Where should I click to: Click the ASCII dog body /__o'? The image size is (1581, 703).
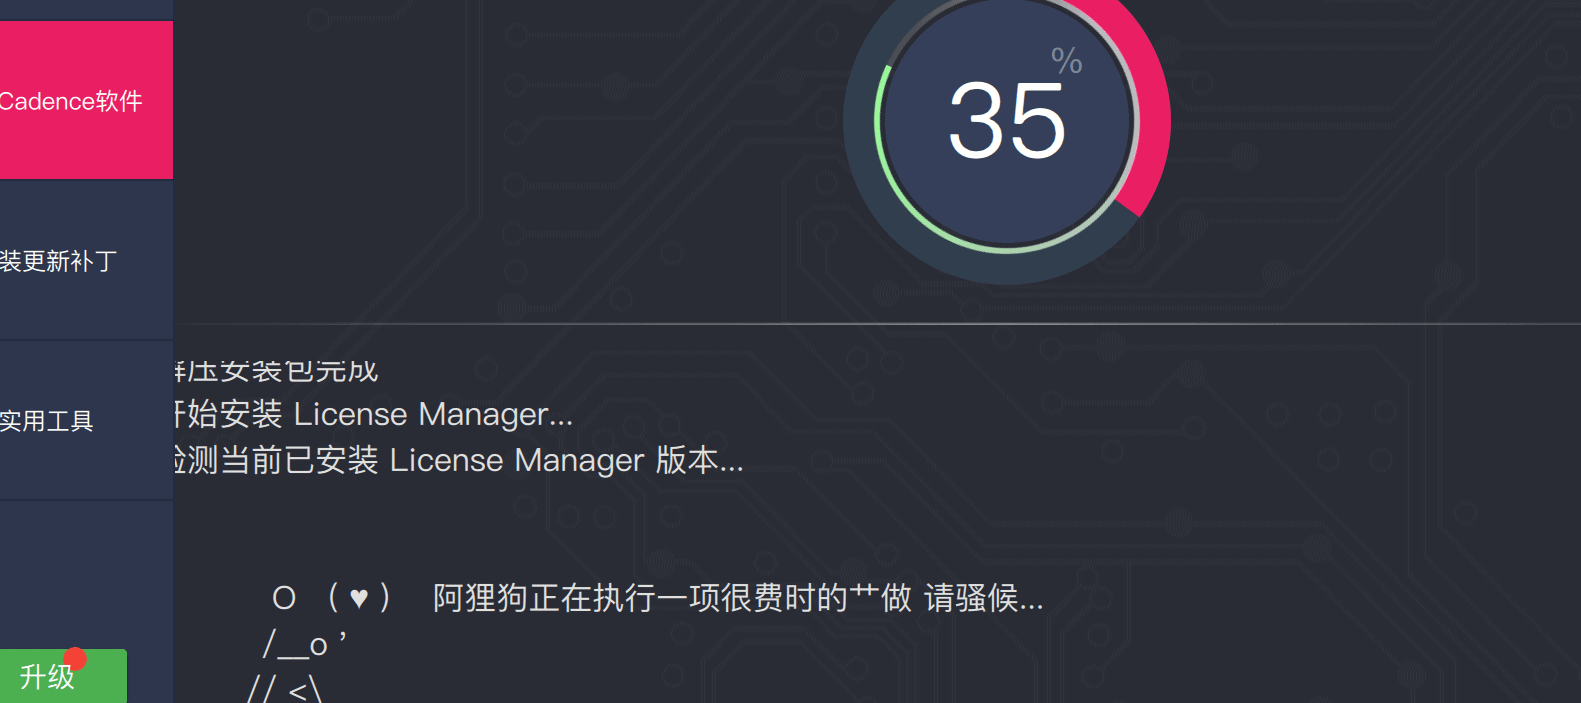(x=305, y=643)
